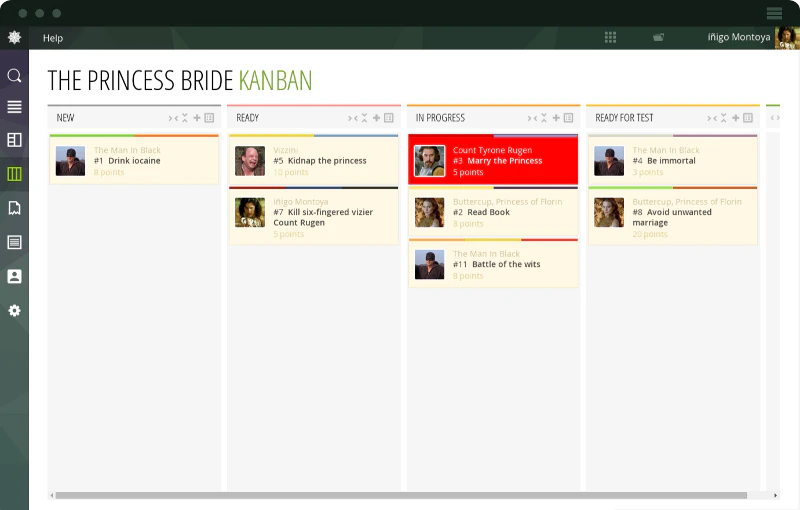This screenshot has height=510, width=800.
Task: Fold the NEW column horizontally
Action: [x=173, y=118]
